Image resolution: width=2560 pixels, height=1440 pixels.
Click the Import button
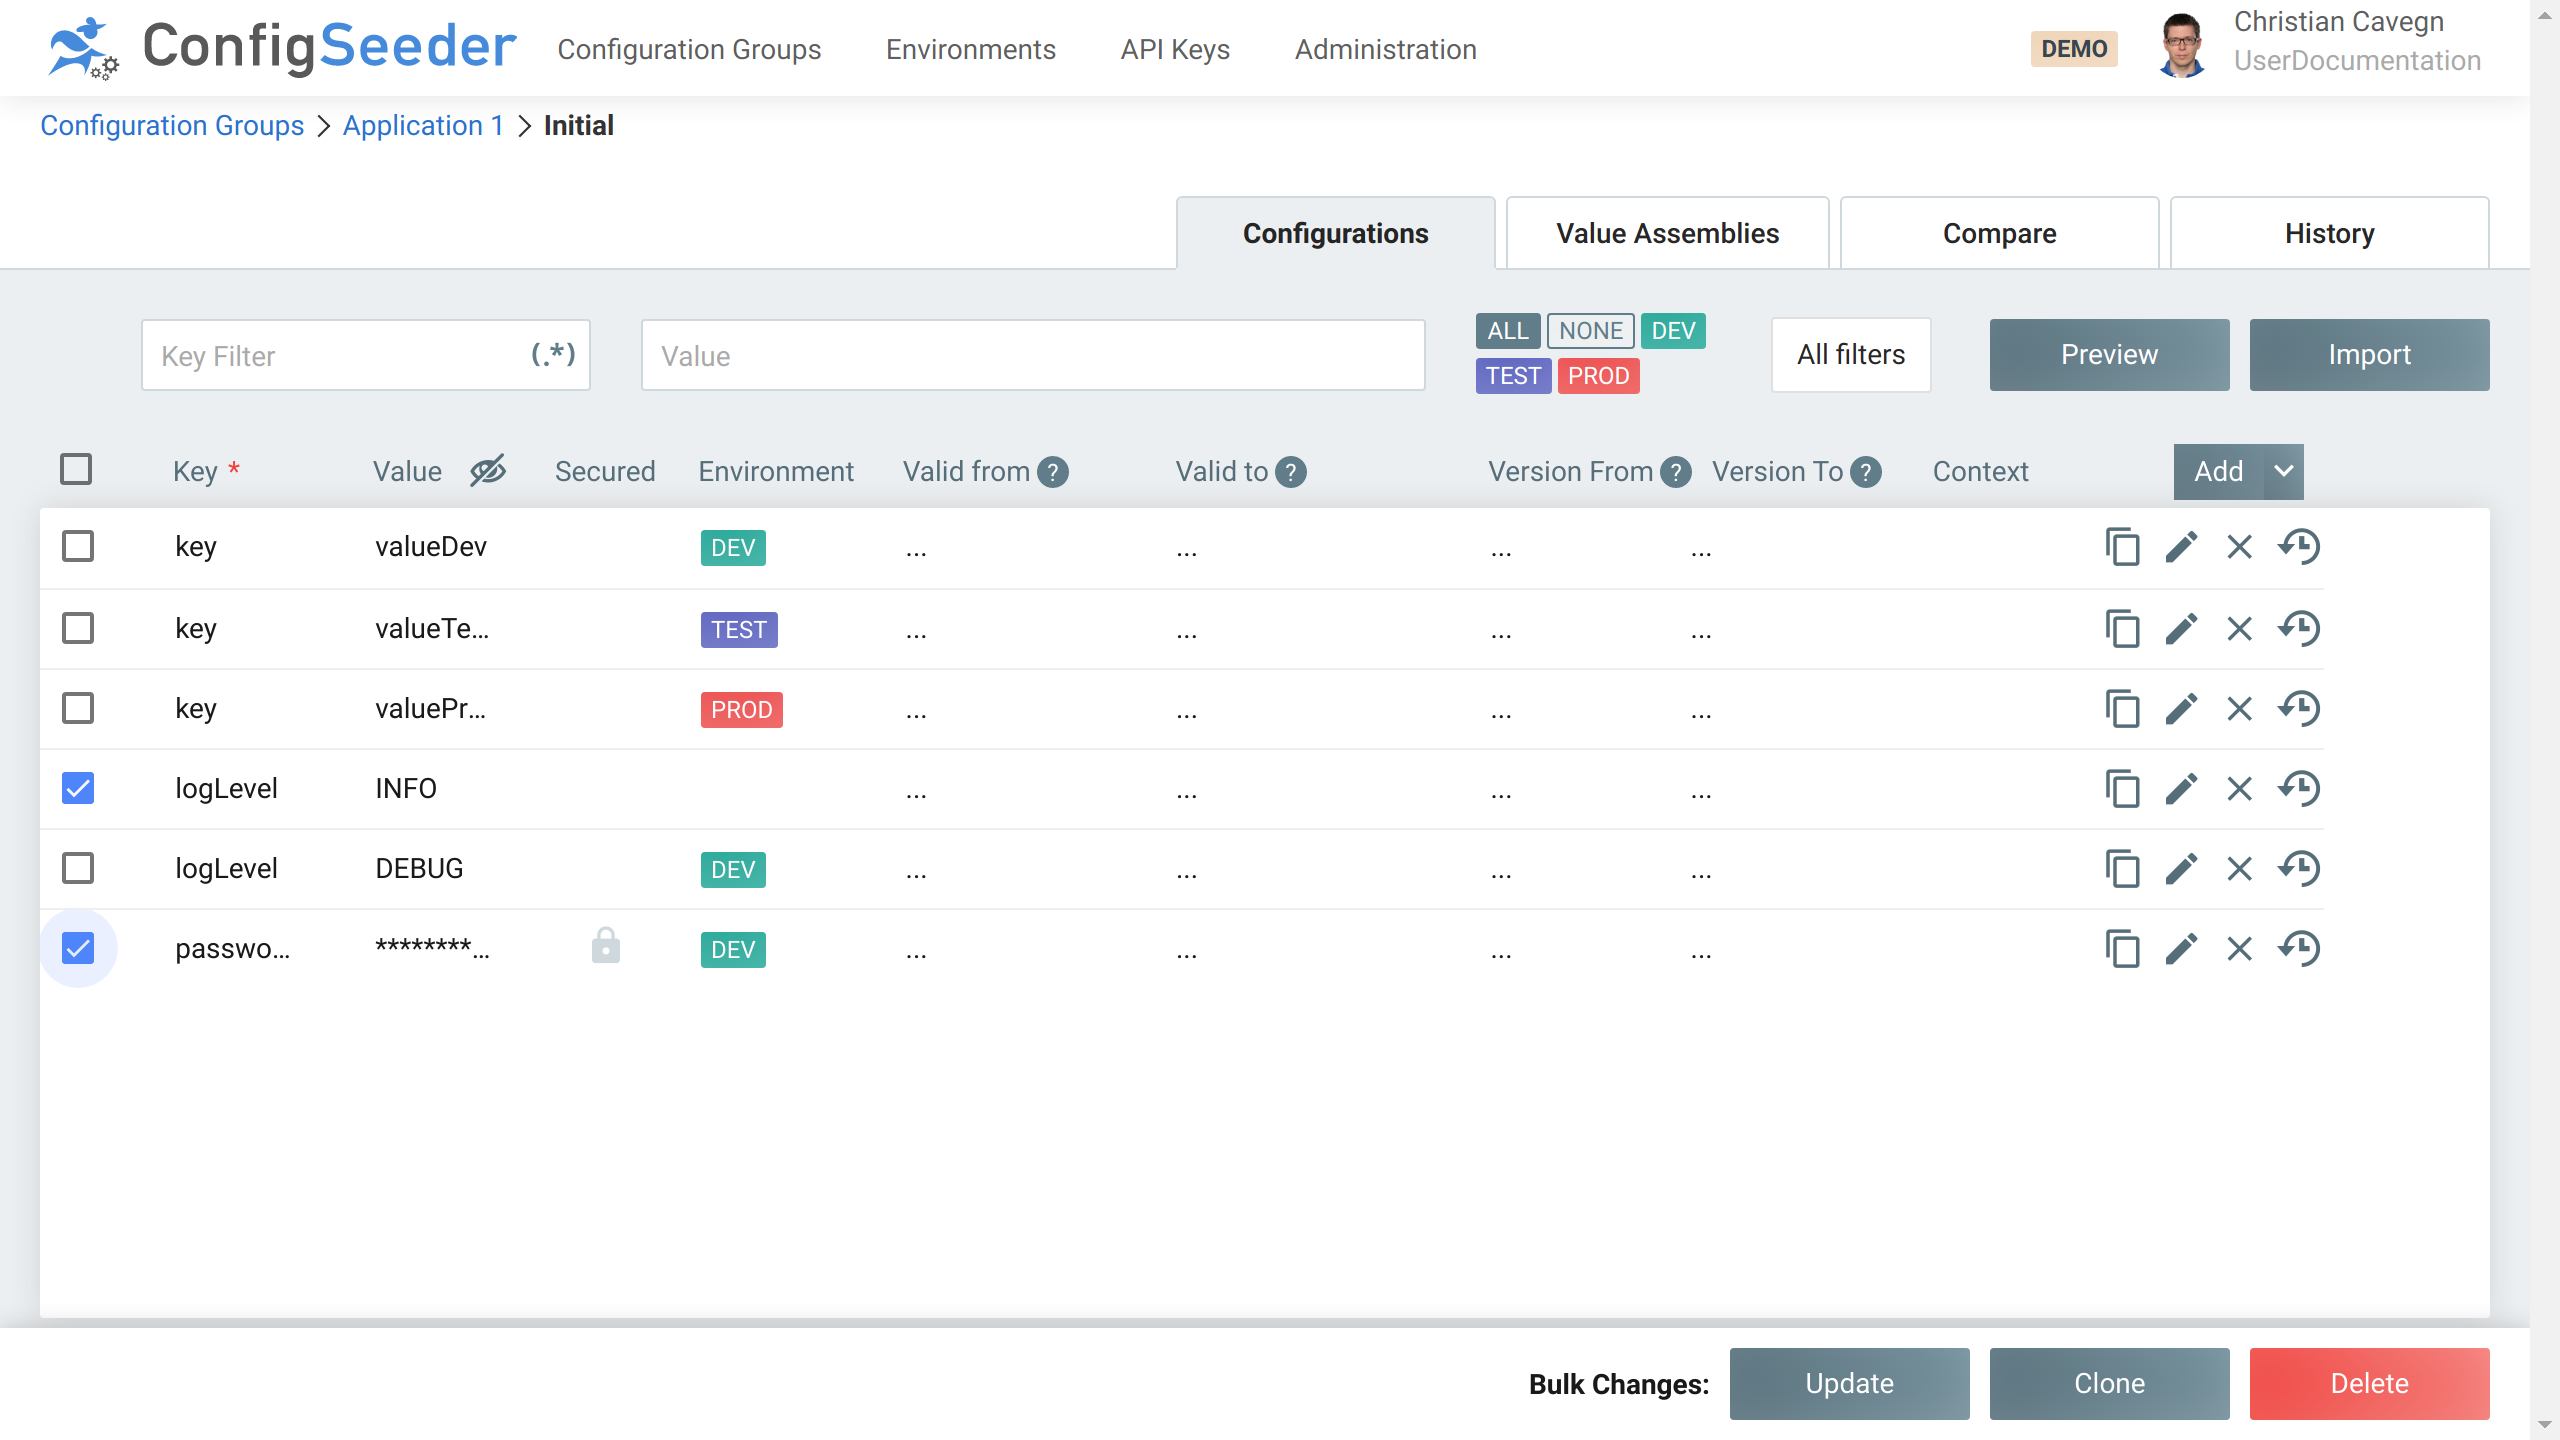tap(2368, 355)
